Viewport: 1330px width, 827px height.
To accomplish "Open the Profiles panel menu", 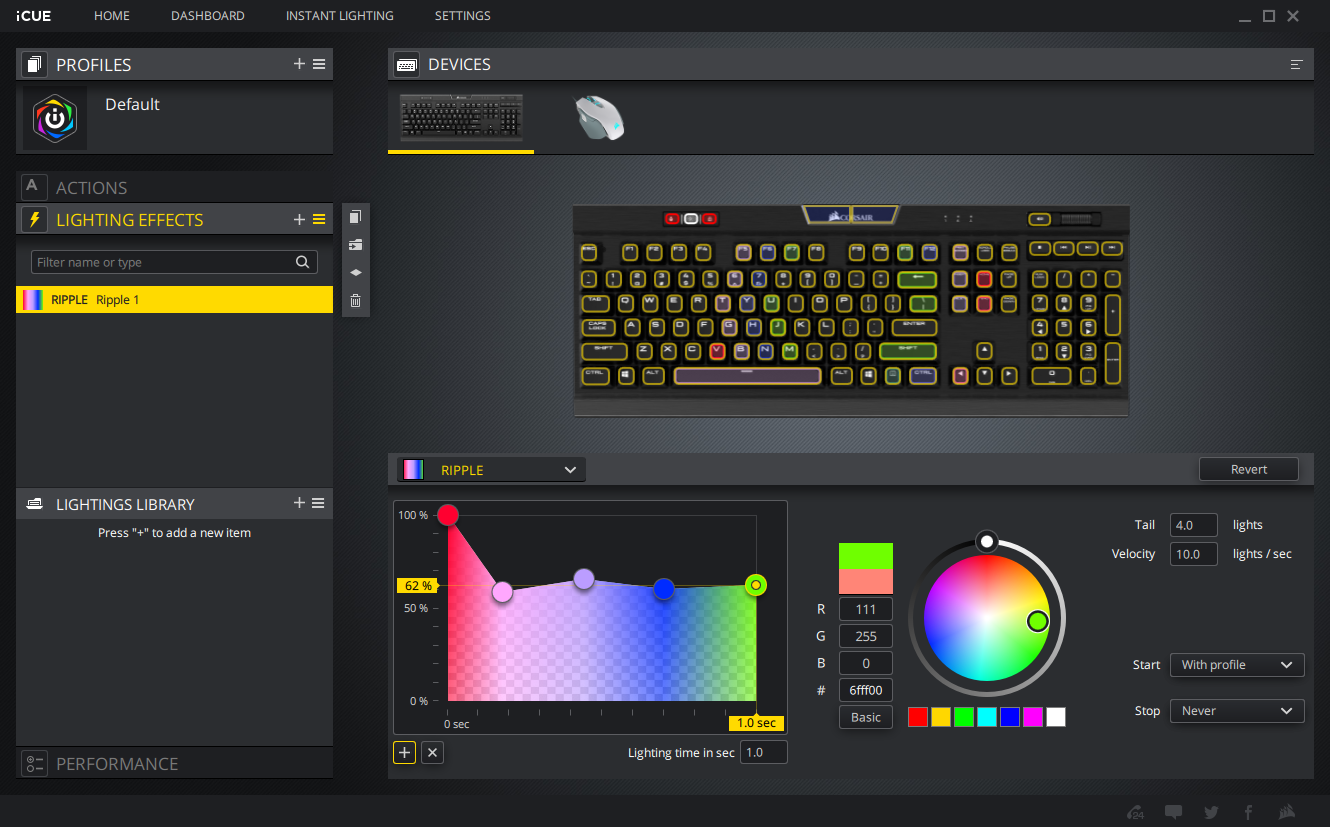I will pyautogui.click(x=319, y=64).
